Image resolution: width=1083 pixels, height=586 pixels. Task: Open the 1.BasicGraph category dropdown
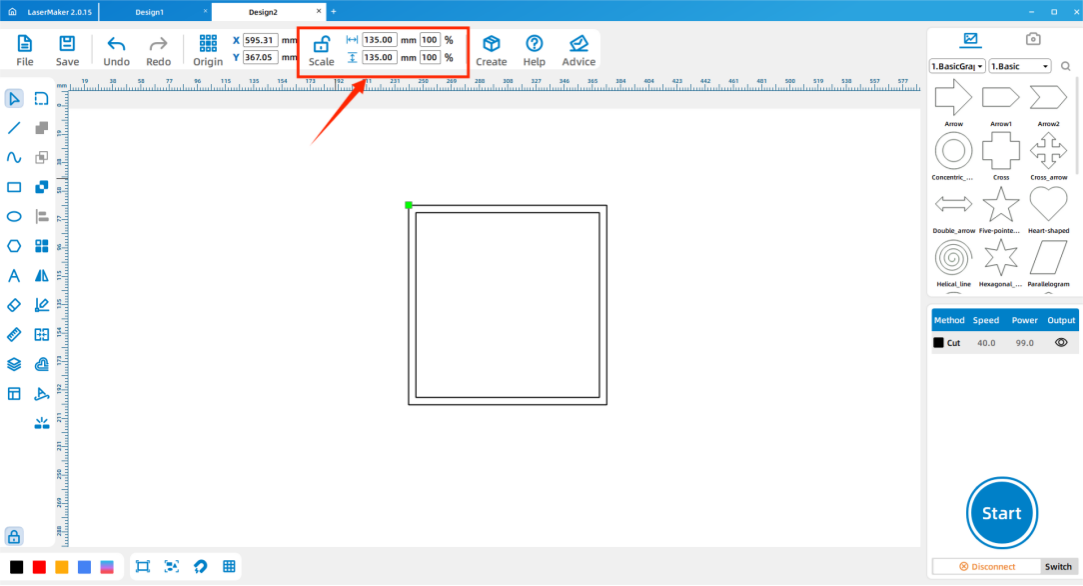tap(957, 66)
